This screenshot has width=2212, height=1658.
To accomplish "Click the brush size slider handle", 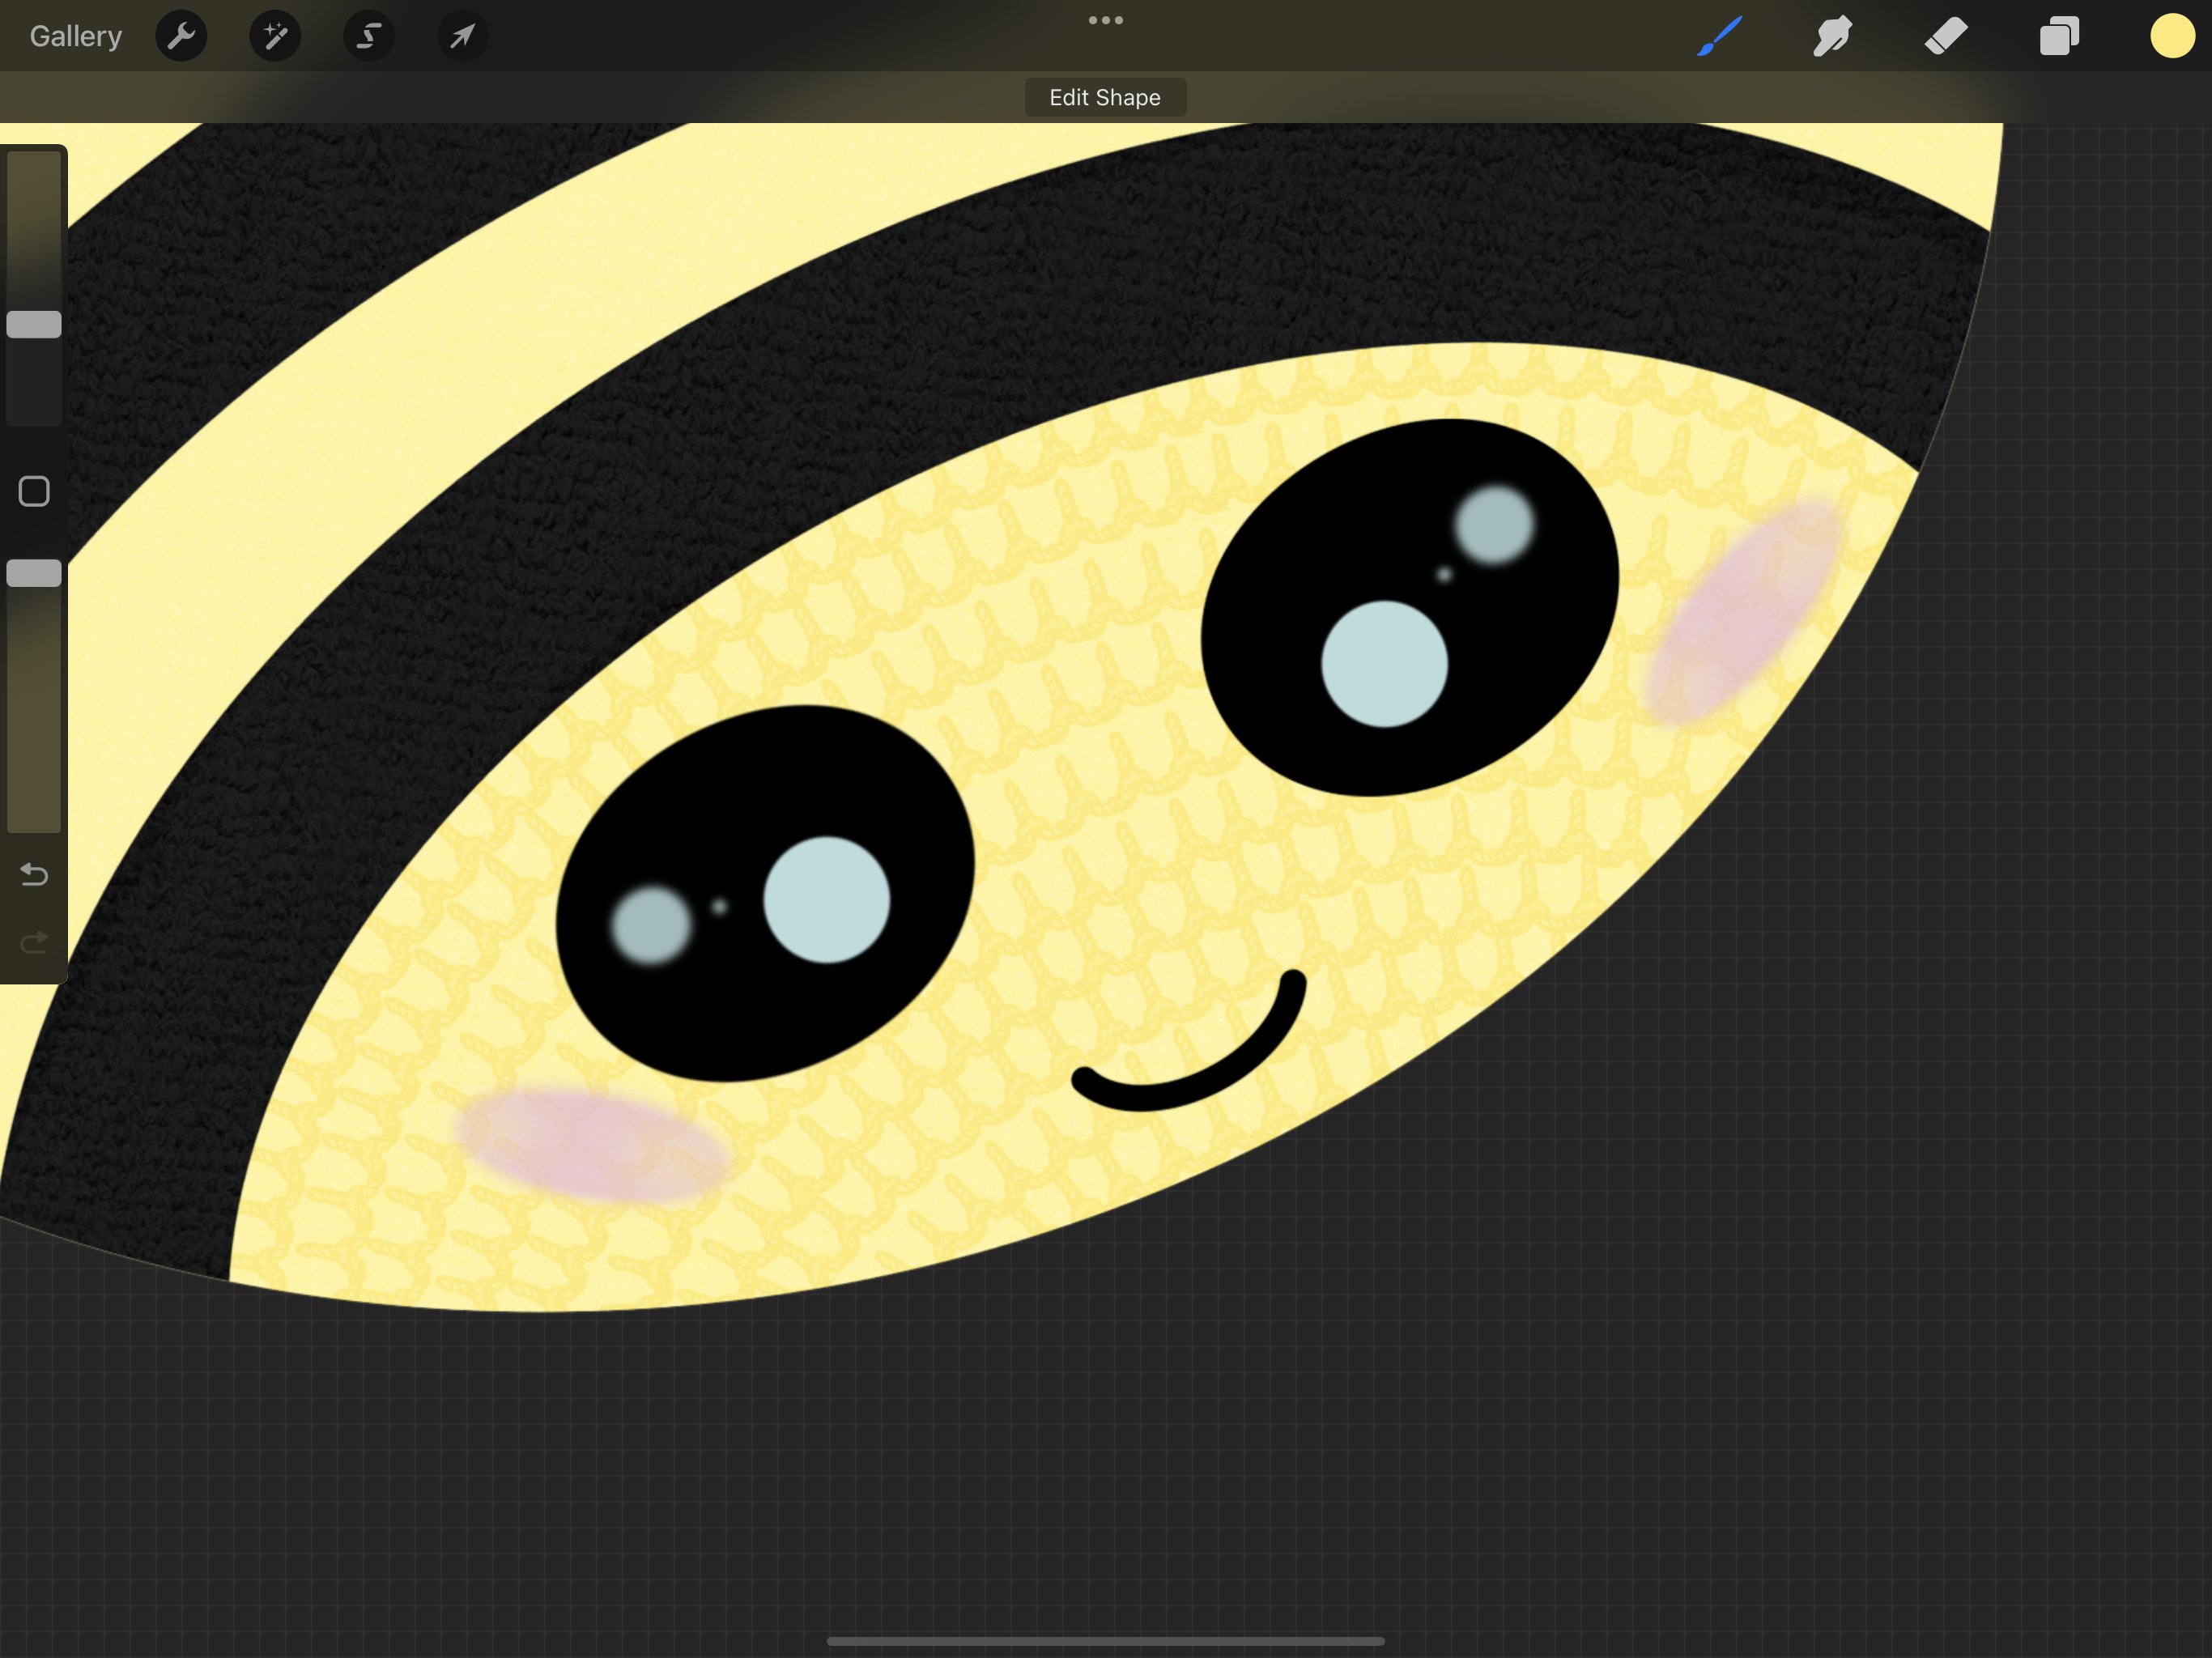I will 34,324.
